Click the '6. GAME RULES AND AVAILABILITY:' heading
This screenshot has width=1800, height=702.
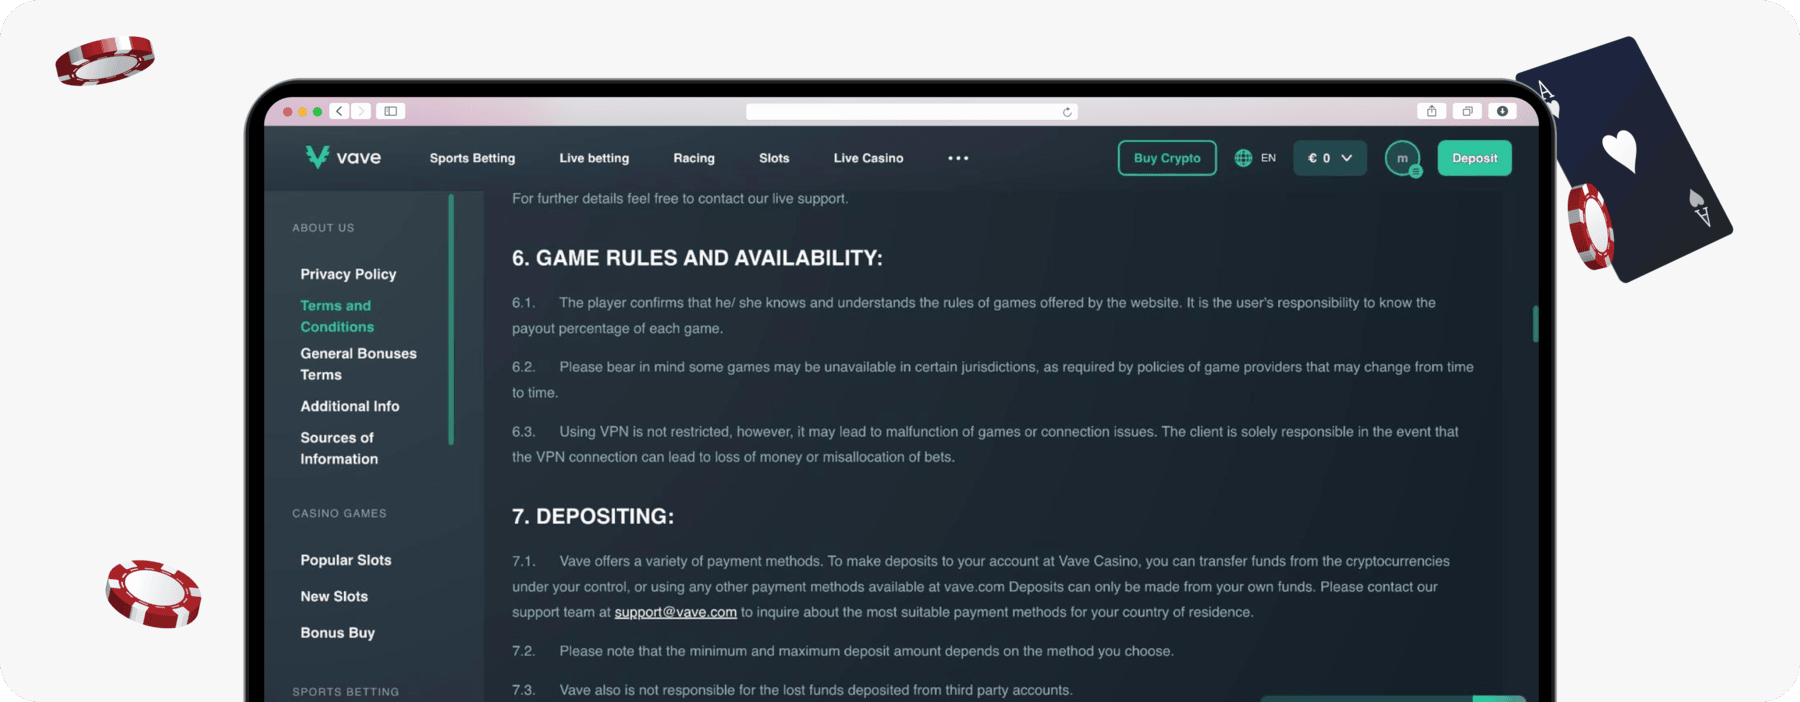pyautogui.click(x=697, y=258)
